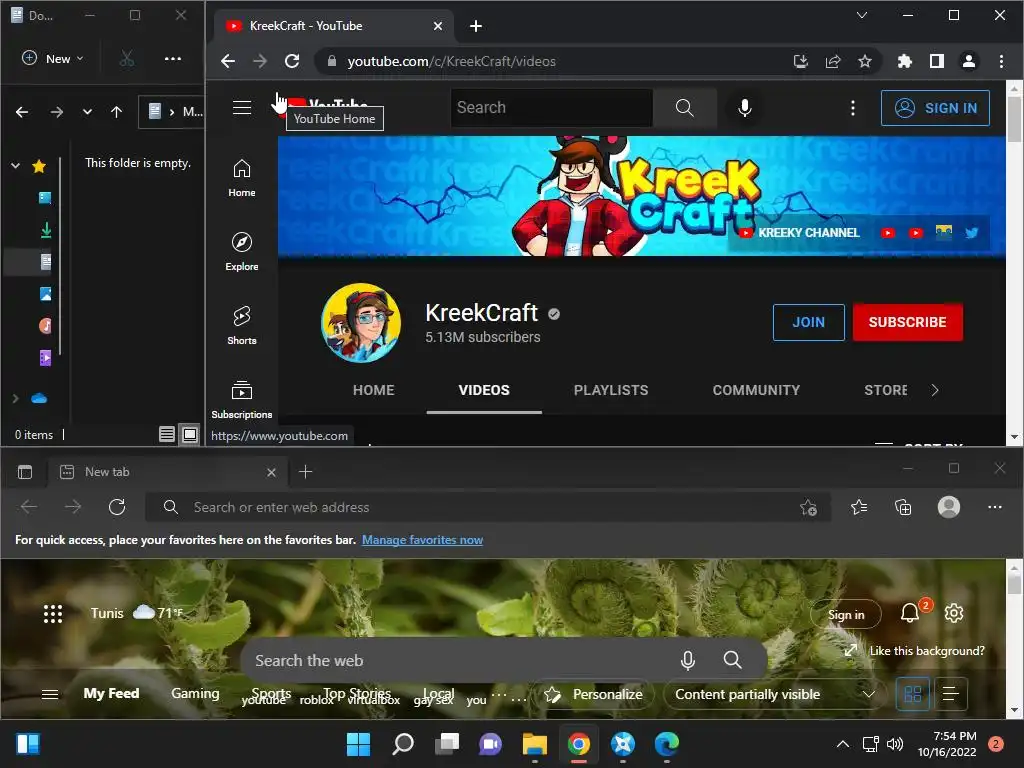Open Explore in YouTube sidebar
This screenshot has width=1024, height=768.
pyautogui.click(x=242, y=251)
